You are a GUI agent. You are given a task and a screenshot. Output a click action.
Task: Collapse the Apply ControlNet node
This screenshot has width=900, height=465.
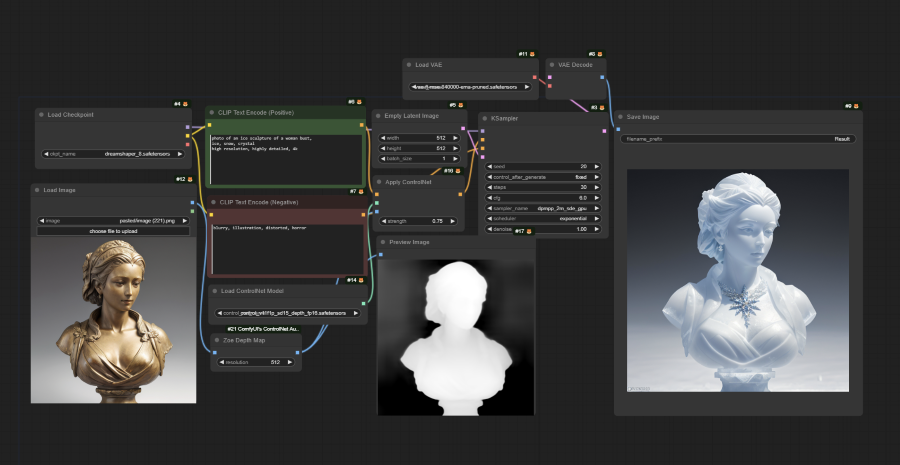(x=379, y=182)
